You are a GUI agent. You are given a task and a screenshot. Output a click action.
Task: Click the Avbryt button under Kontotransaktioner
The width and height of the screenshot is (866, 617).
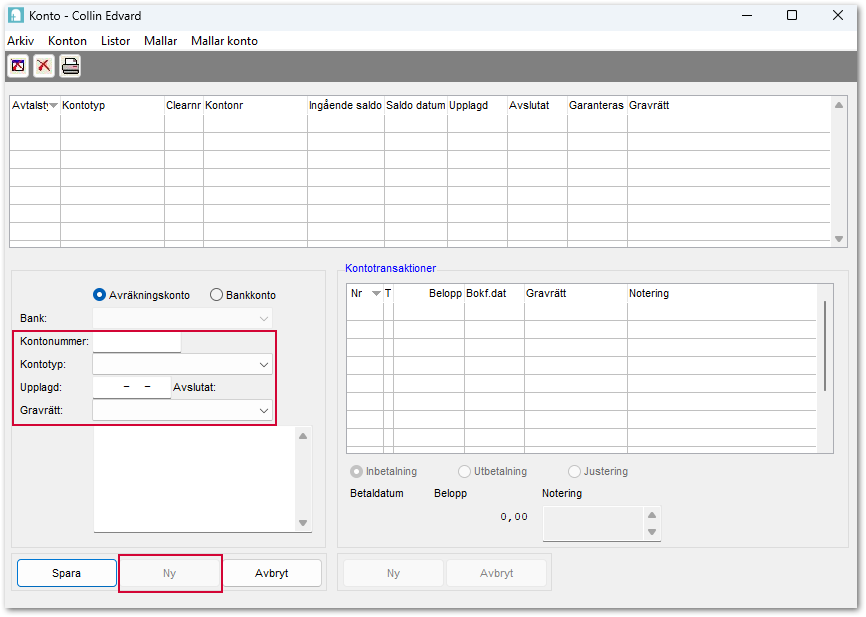(497, 573)
